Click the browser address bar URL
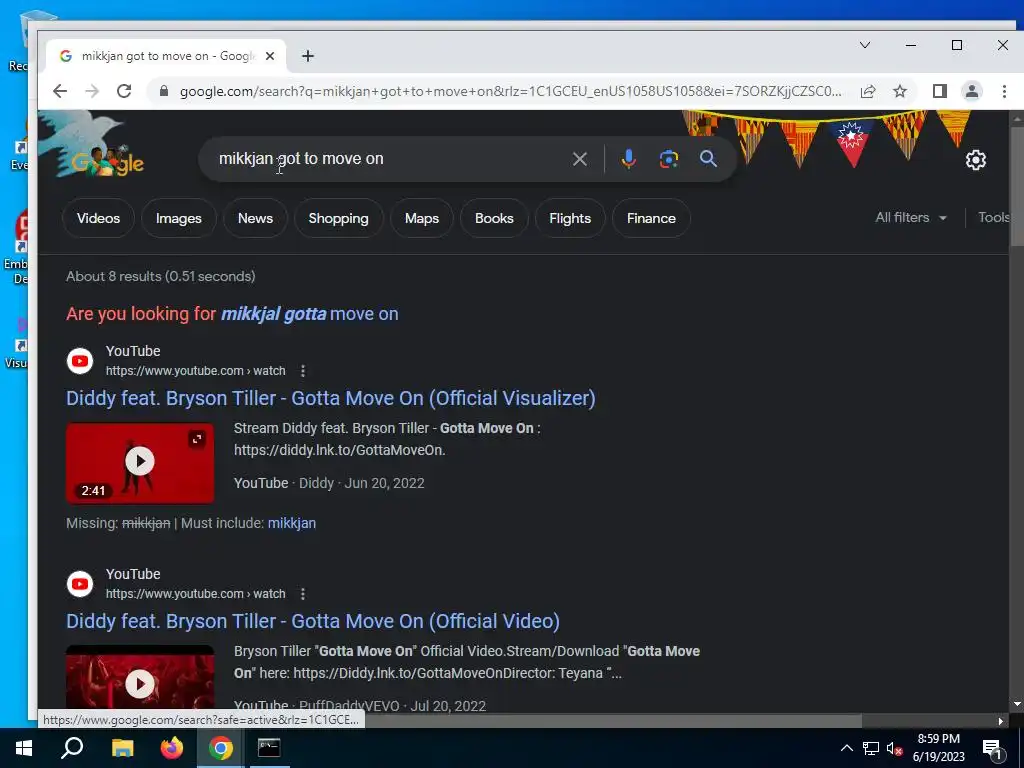 (510, 91)
